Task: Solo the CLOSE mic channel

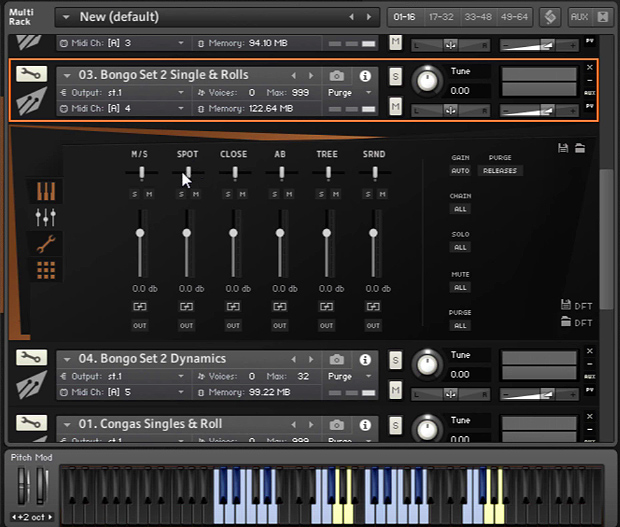Action: point(228,194)
